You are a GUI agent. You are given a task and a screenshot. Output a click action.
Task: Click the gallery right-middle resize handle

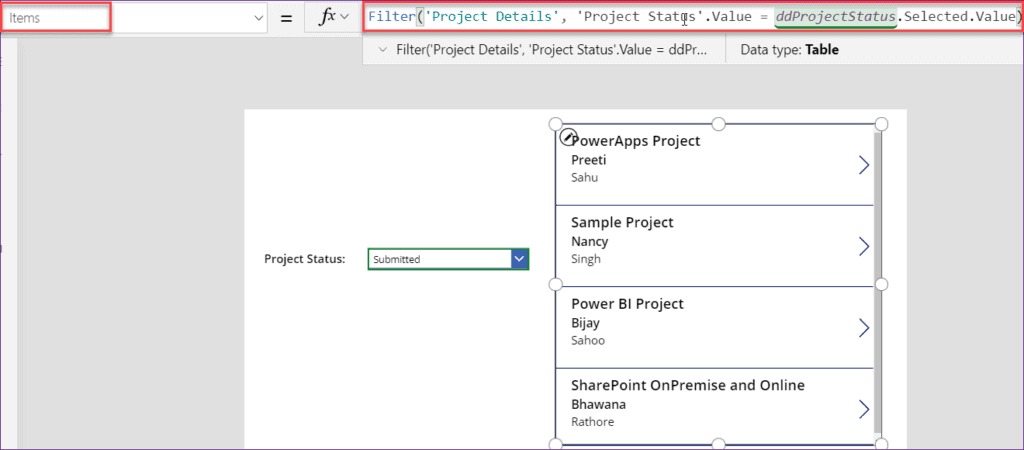tap(881, 285)
